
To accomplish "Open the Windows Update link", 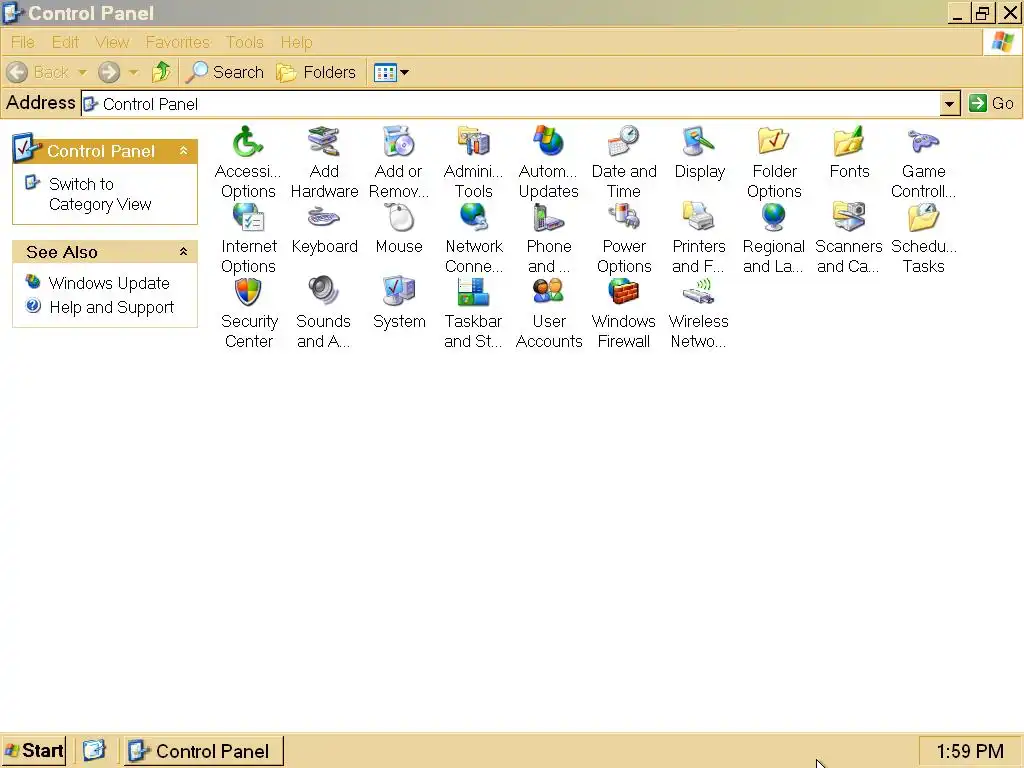I will [x=109, y=283].
